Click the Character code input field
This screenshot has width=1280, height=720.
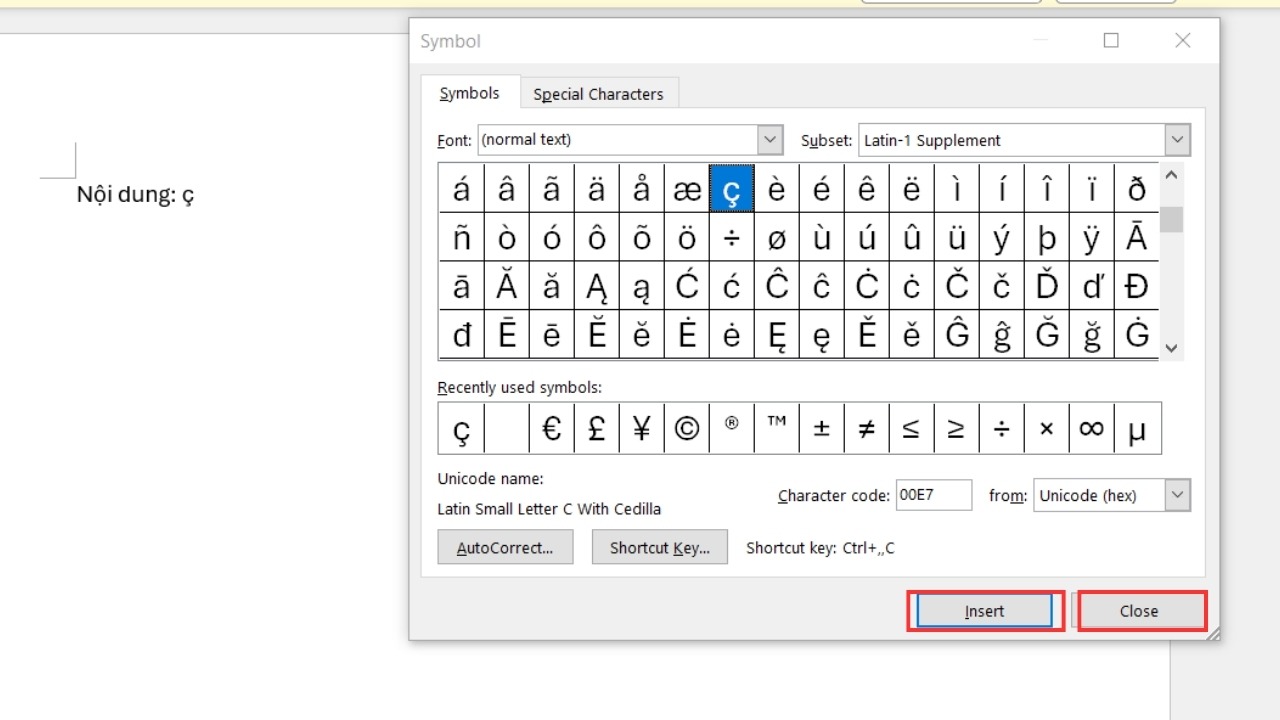click(934, 495)
